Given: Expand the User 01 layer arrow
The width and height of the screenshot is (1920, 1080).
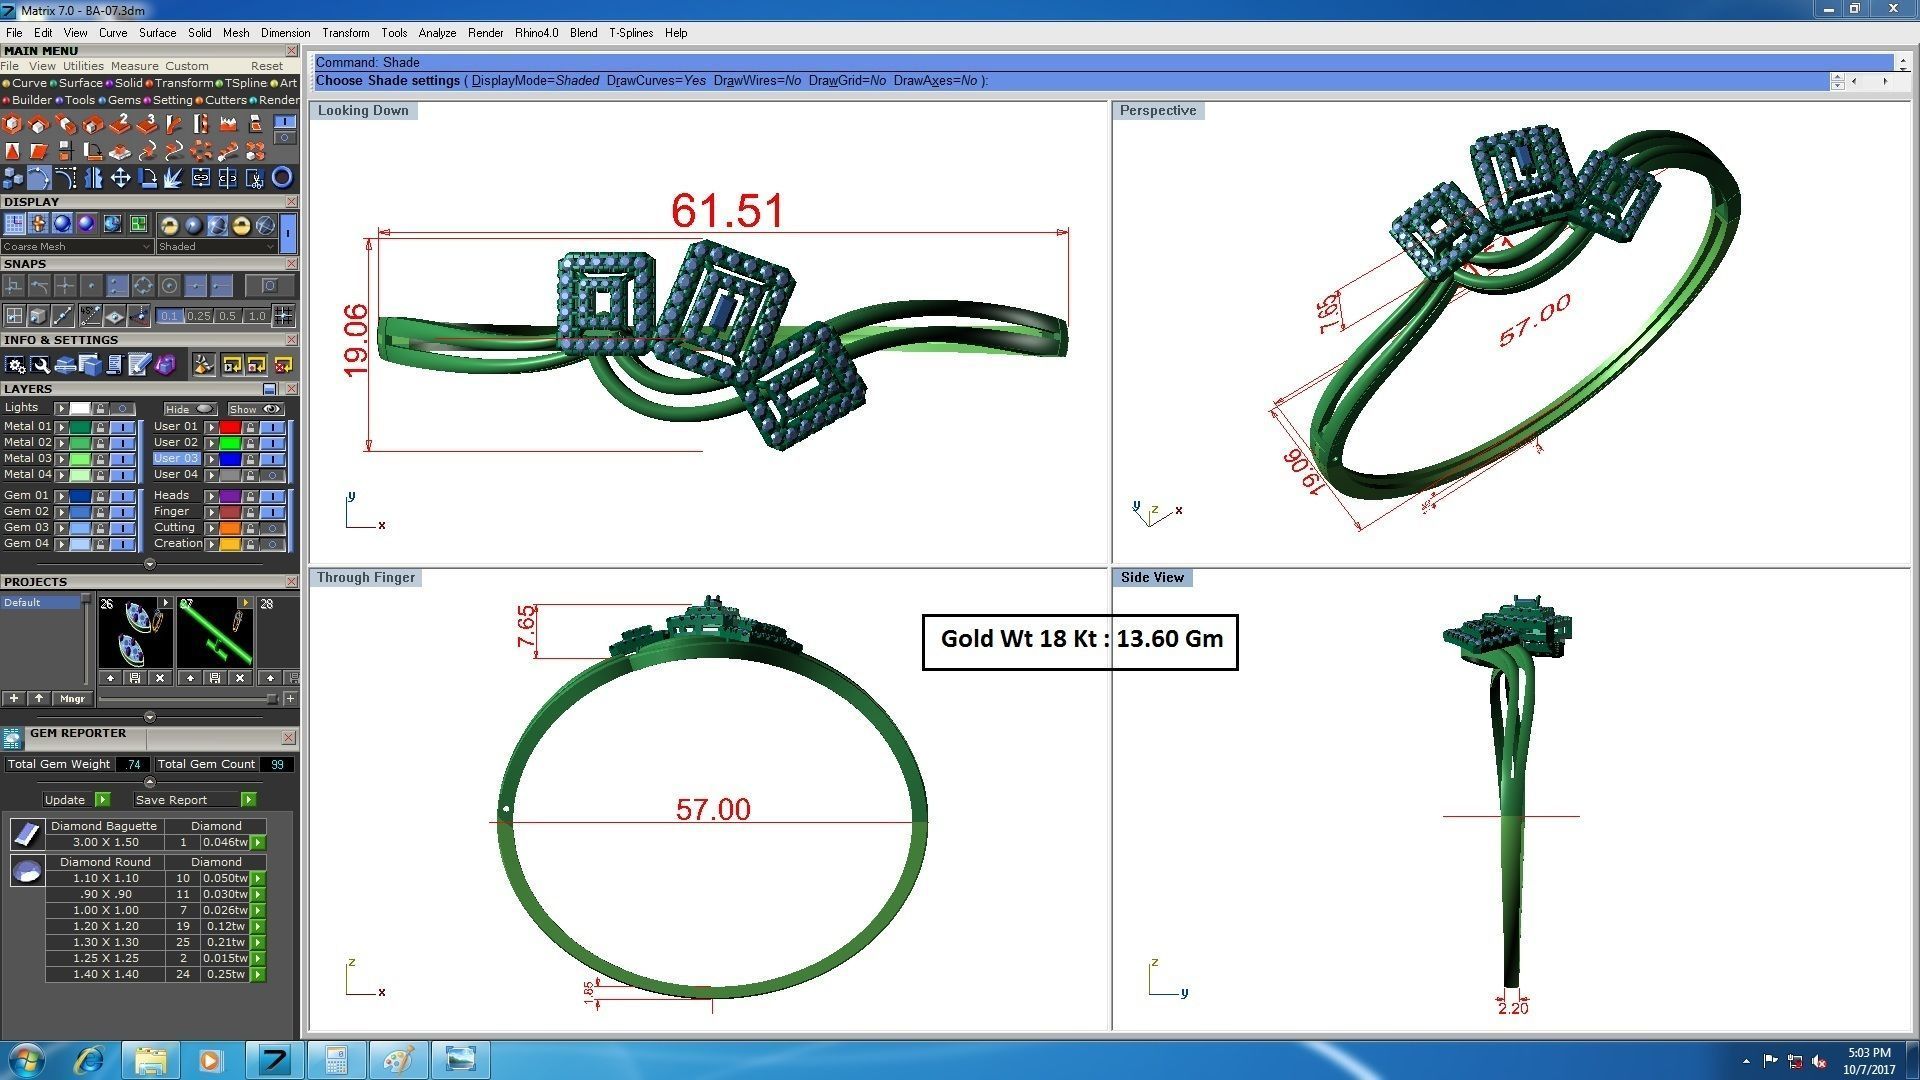Looking at the screenshot, I should point(211,427).
